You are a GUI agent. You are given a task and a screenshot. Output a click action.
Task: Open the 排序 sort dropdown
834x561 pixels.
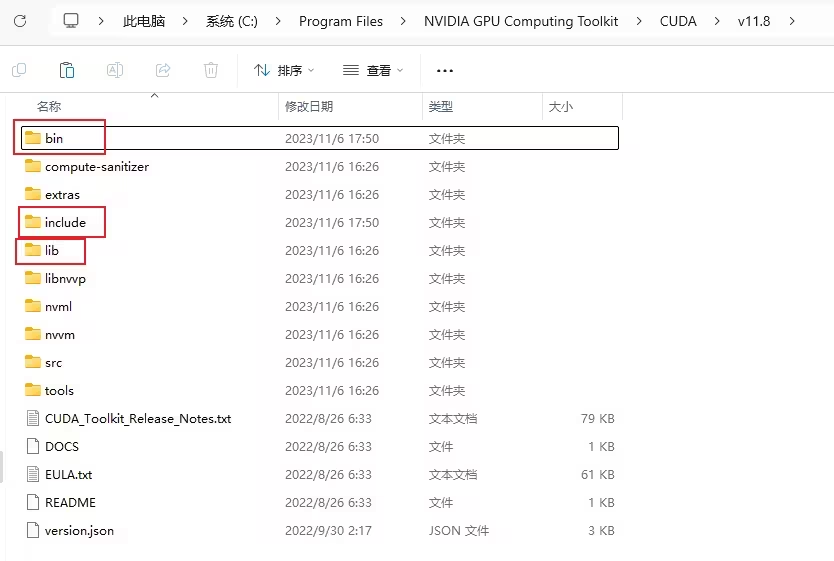284,70
